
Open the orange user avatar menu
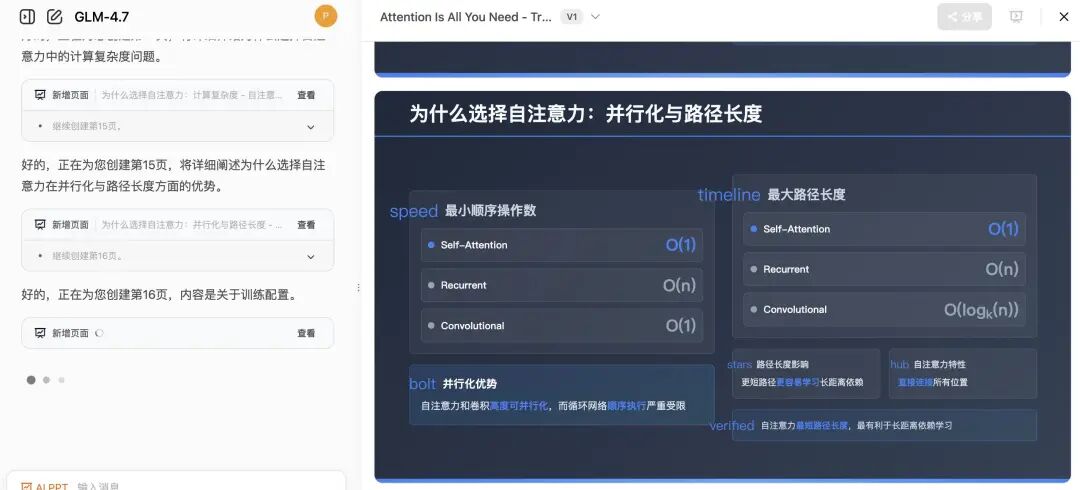[x=326, y=16]
